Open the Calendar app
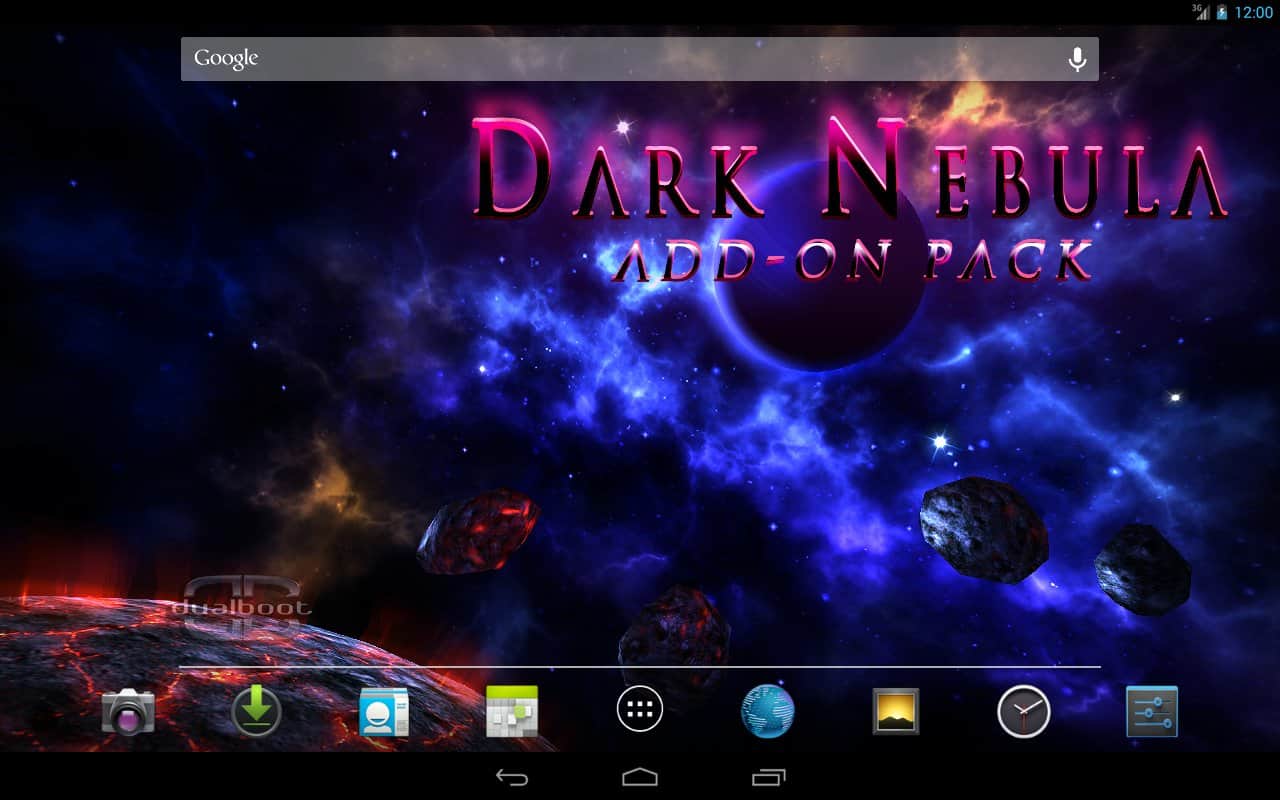The height and width of the screenshot is (800, 1280). coord(512,712)
